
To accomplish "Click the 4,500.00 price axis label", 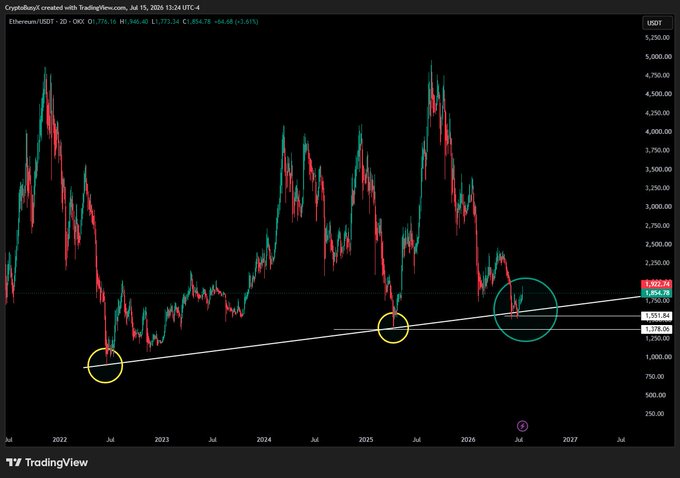I will 657,94.
